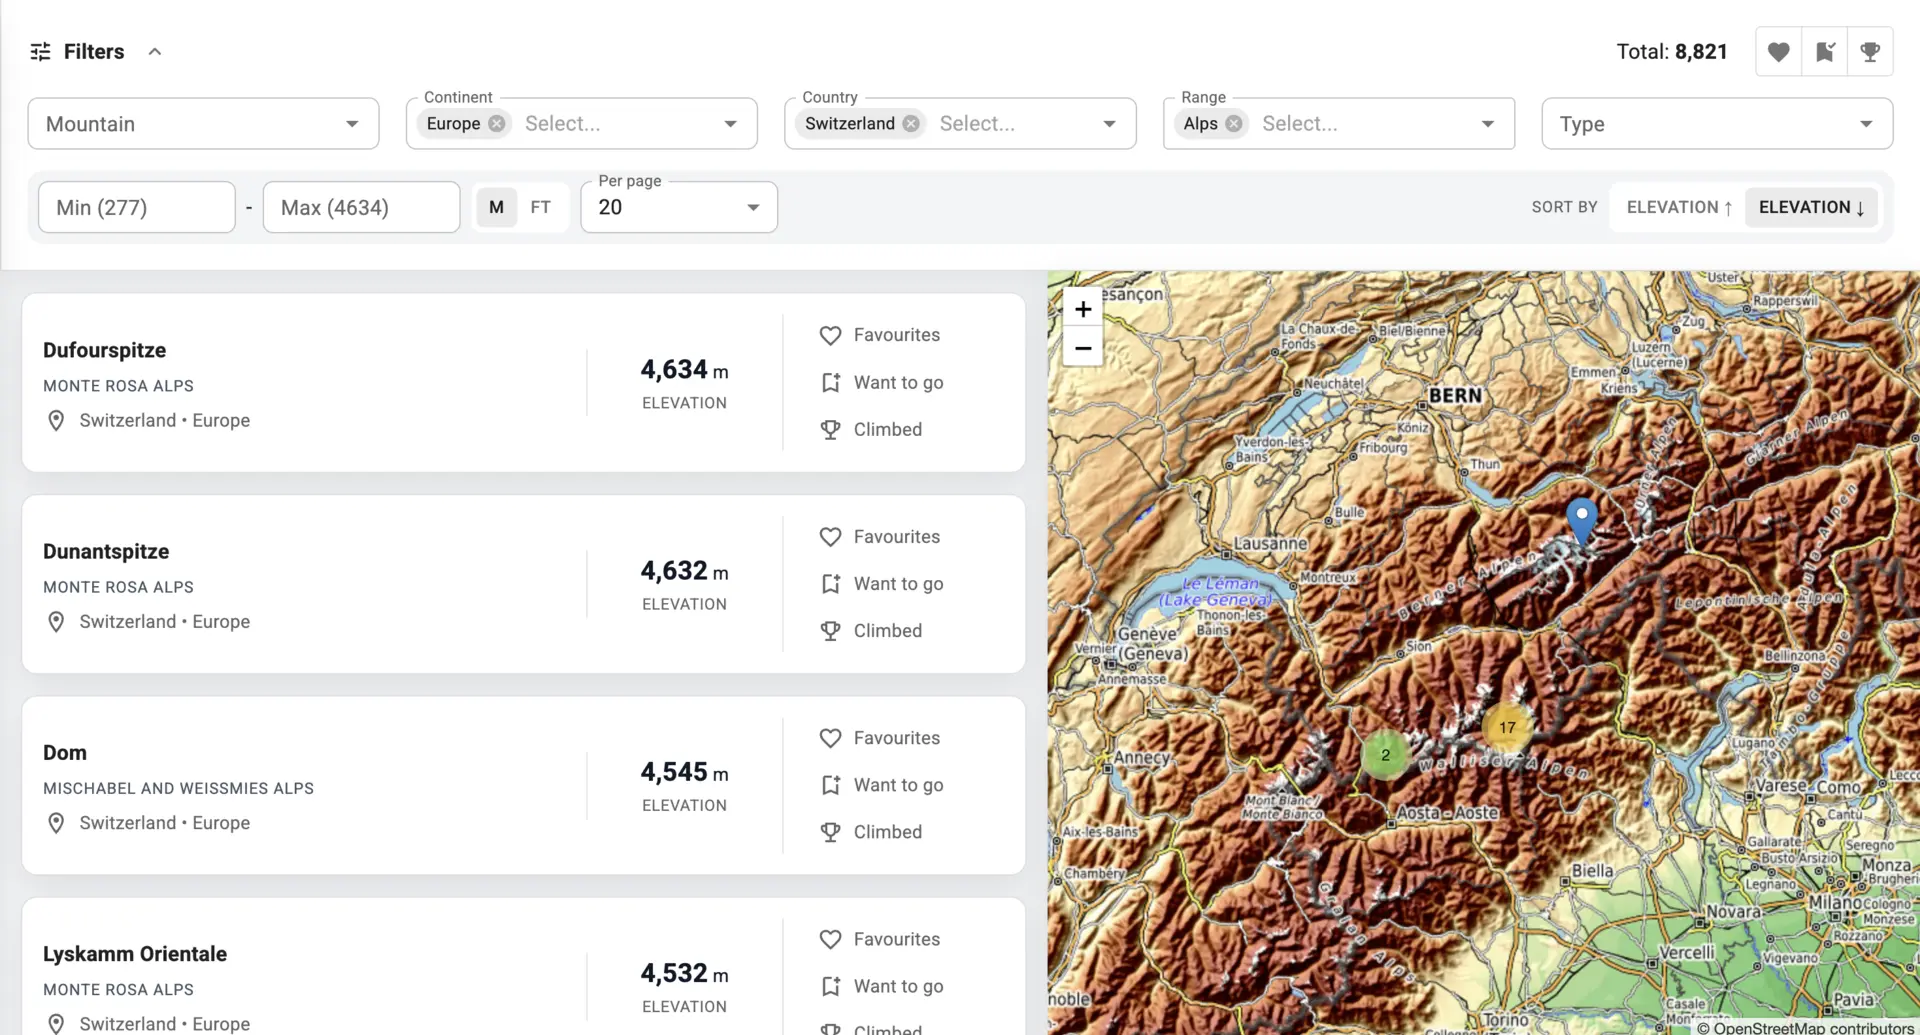Show want-to-go list with flag button
1920x1035 pixels.
point(1824,52)
